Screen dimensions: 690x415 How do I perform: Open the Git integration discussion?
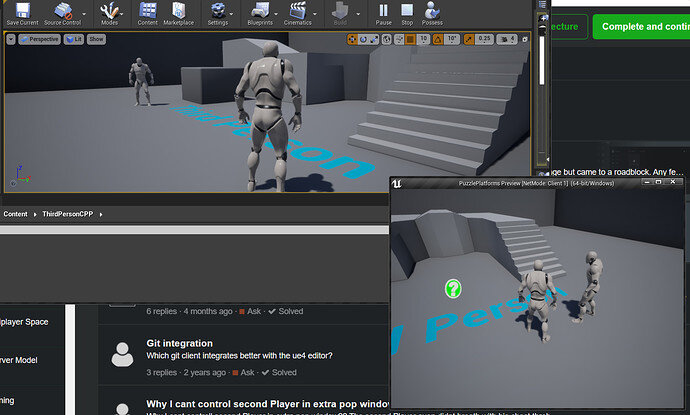[x=180, y=343]
